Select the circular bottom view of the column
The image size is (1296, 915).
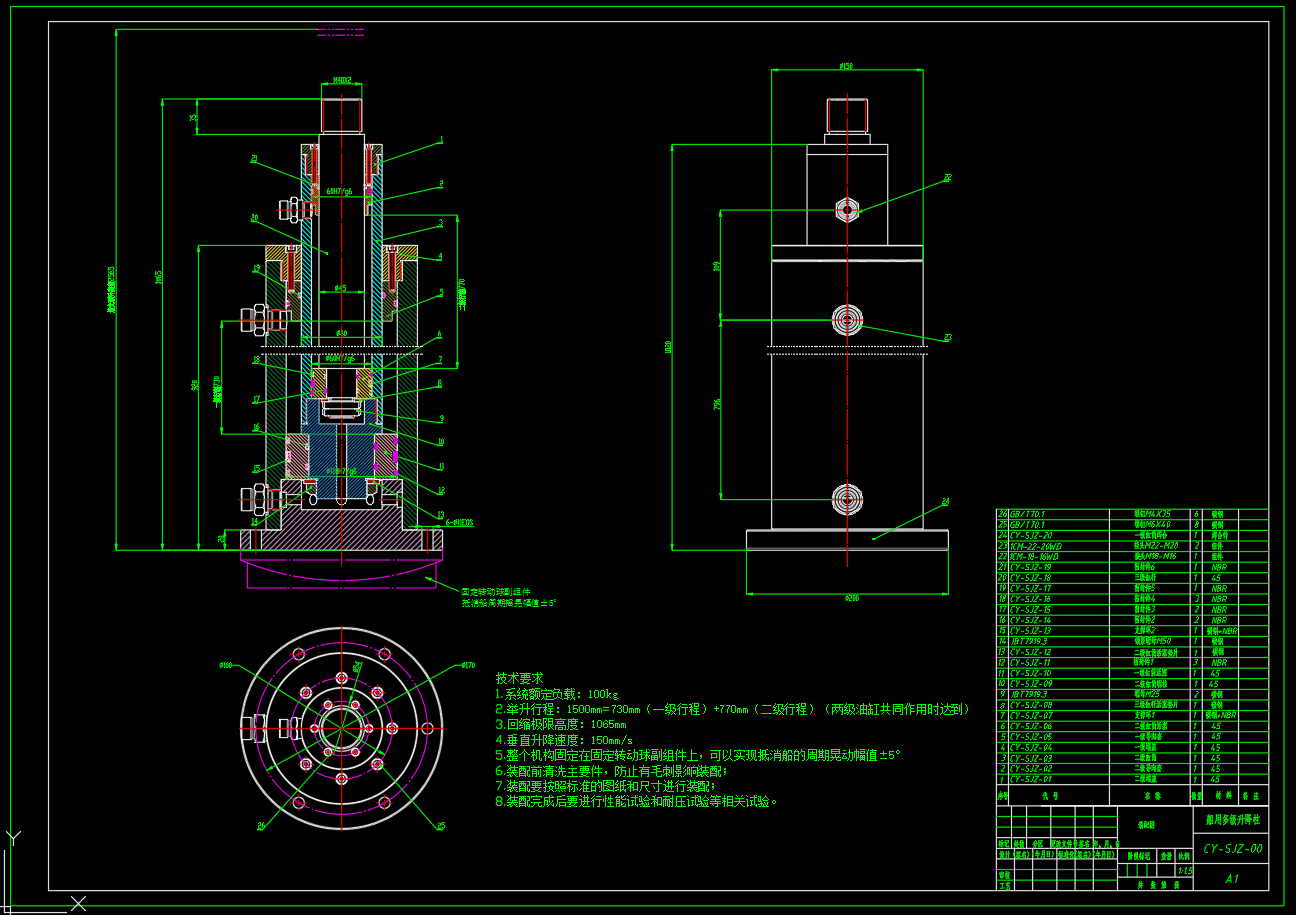pos(340,730)
